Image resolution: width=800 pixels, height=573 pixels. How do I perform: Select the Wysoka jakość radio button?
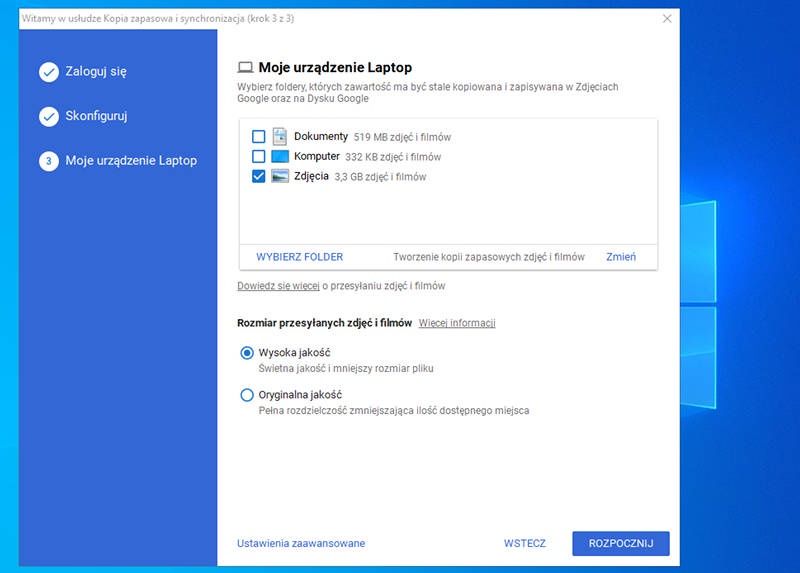(x=247, y=353)
